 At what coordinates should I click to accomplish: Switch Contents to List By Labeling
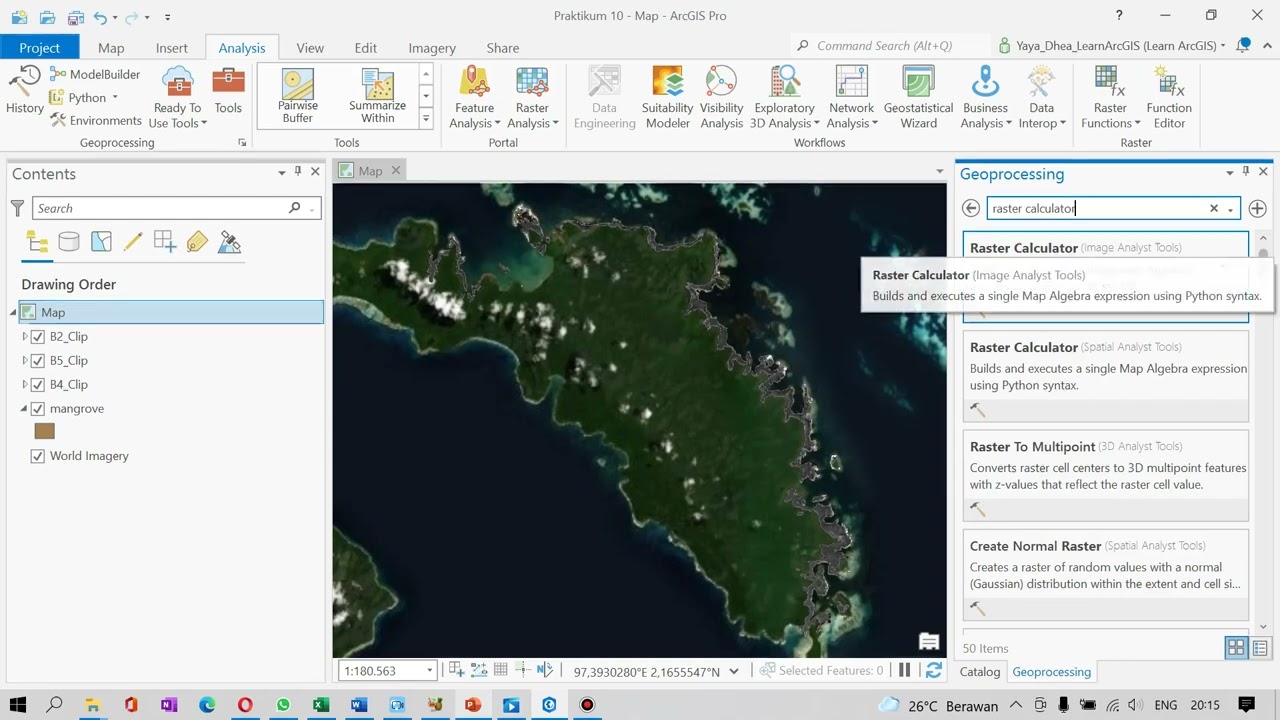(x=197, y=242)
